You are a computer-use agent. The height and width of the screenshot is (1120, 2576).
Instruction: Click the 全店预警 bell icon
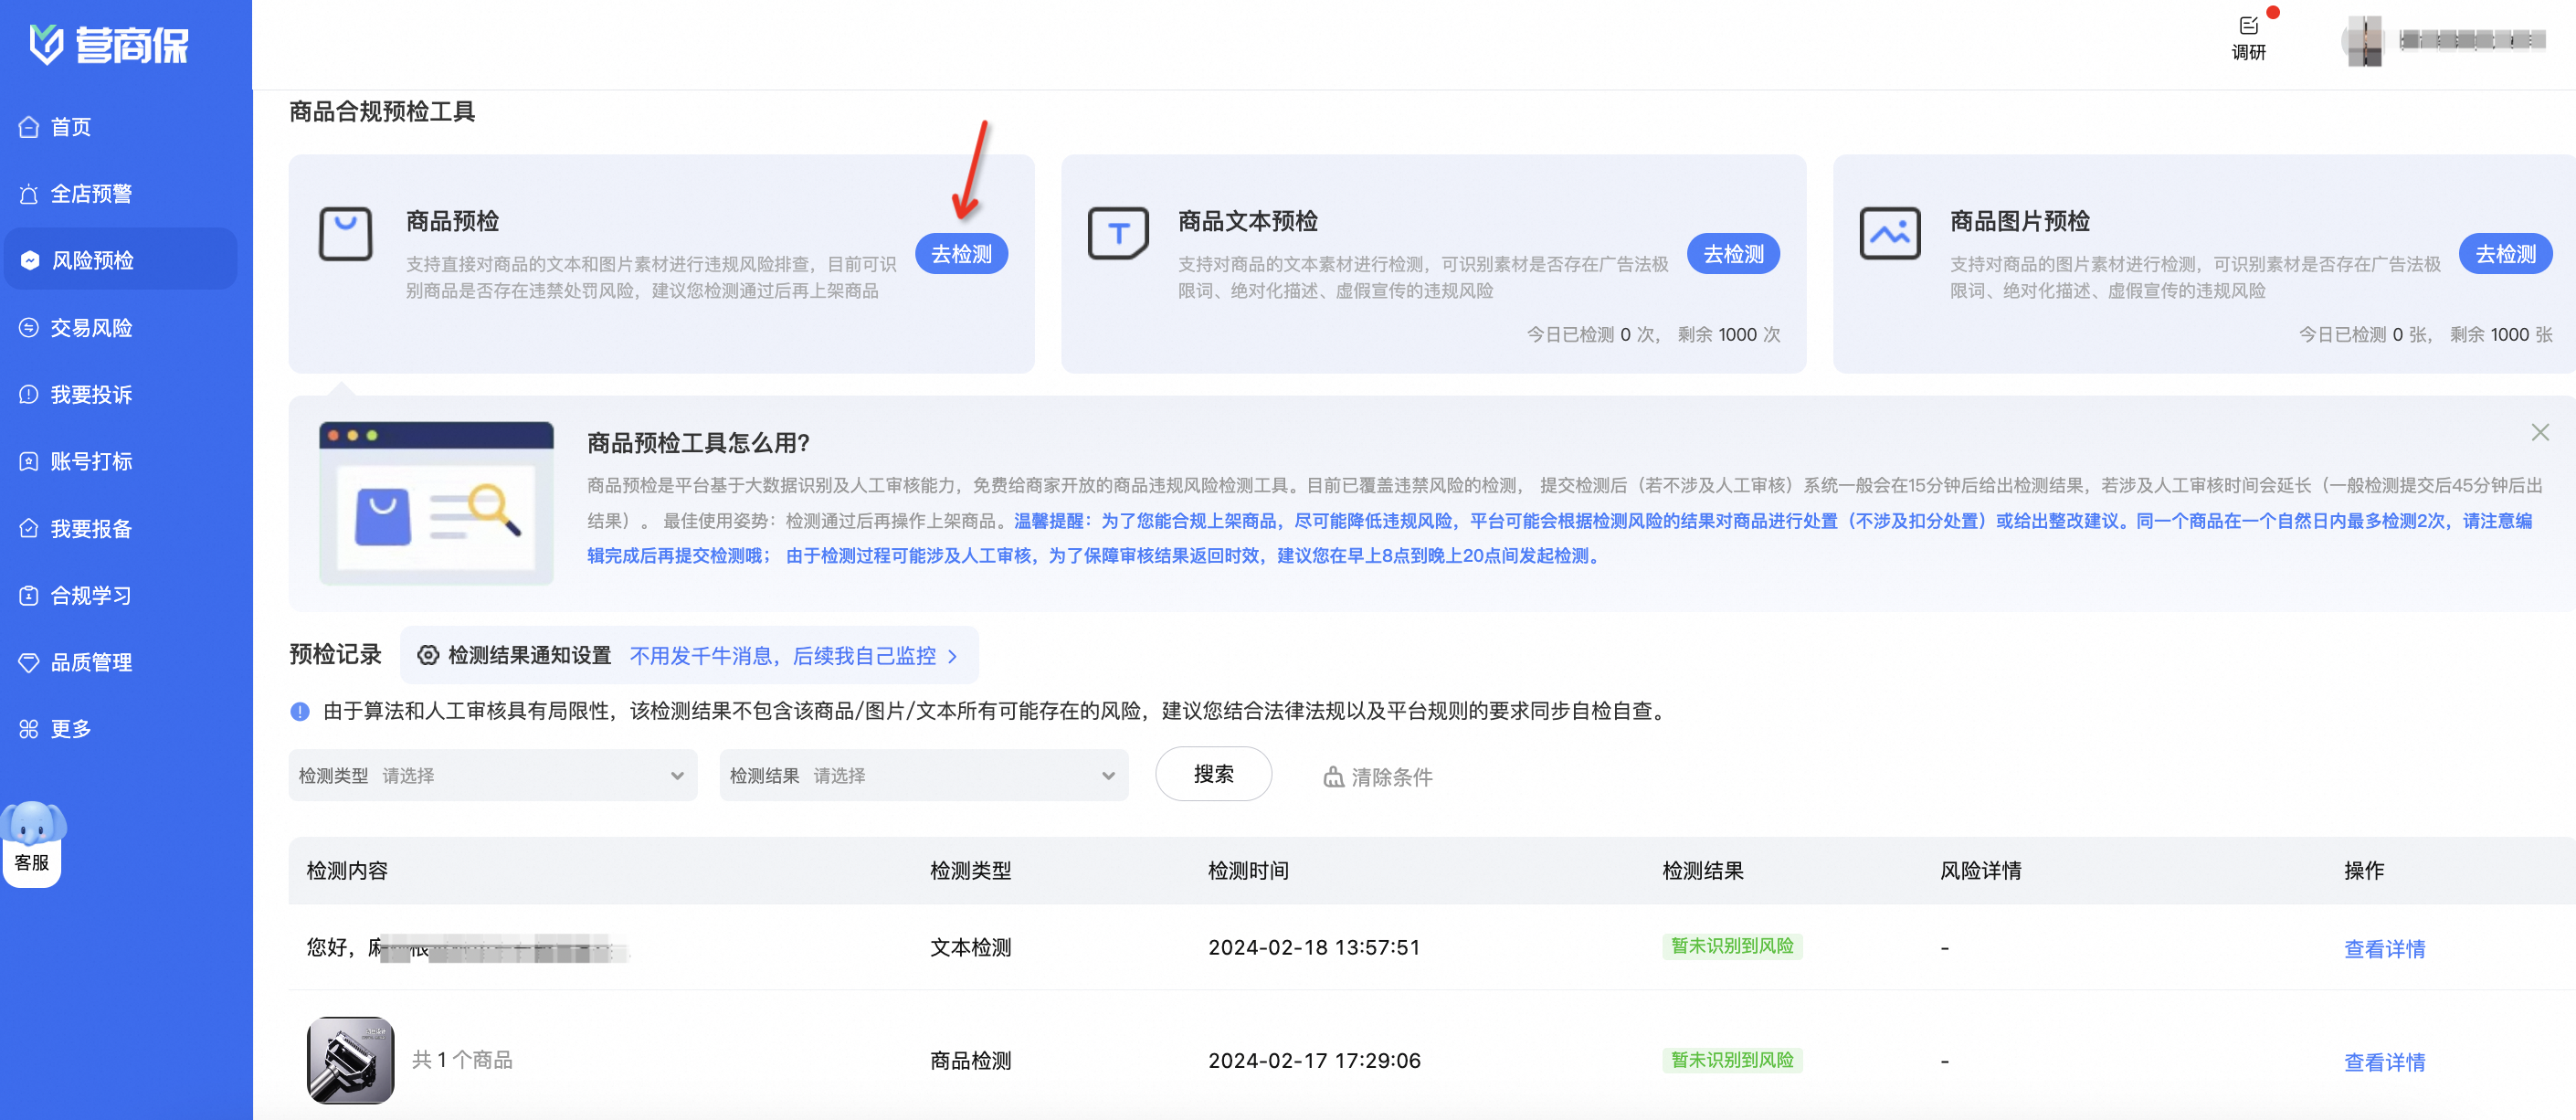(29, 194)
